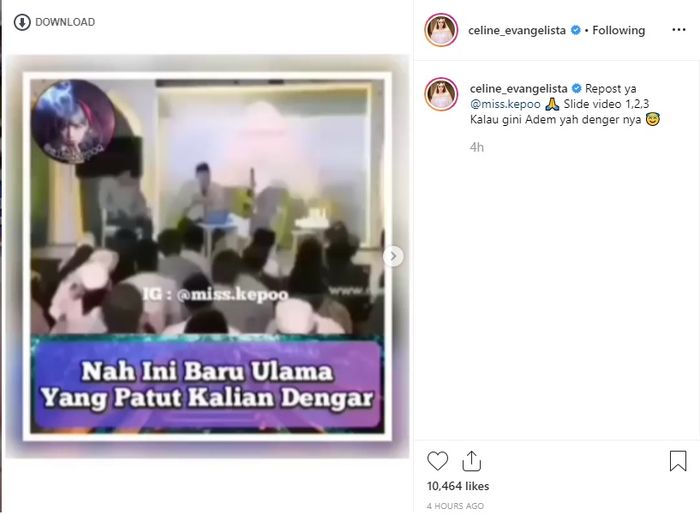Screen dimensions: 700x515
Task: Open the @miss.kepoo mention link
Action: (505, 104)
